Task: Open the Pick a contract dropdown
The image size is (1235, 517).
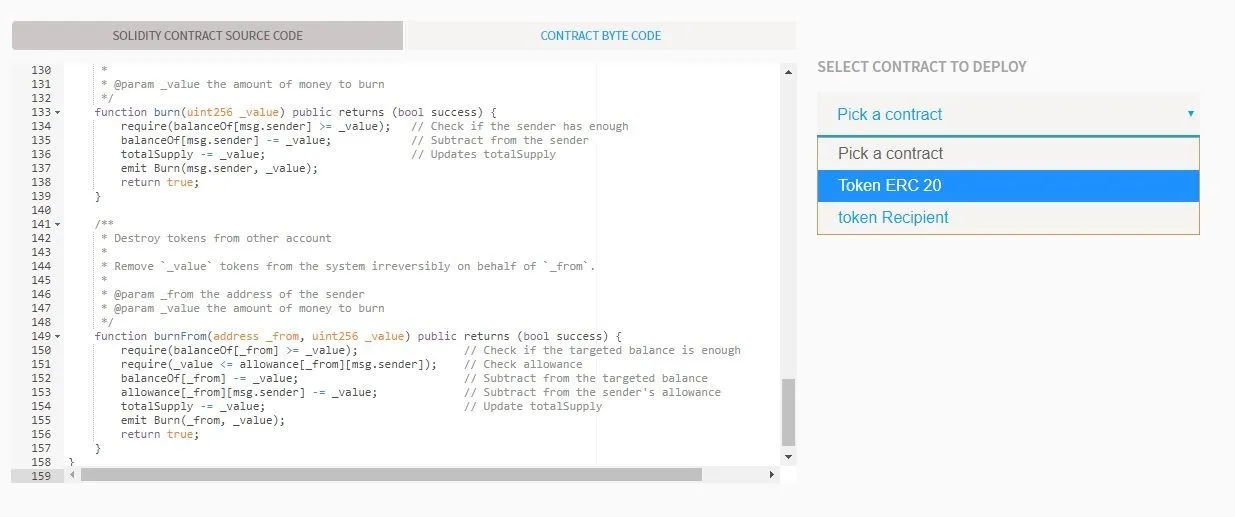Action: tap(1008, 114)
